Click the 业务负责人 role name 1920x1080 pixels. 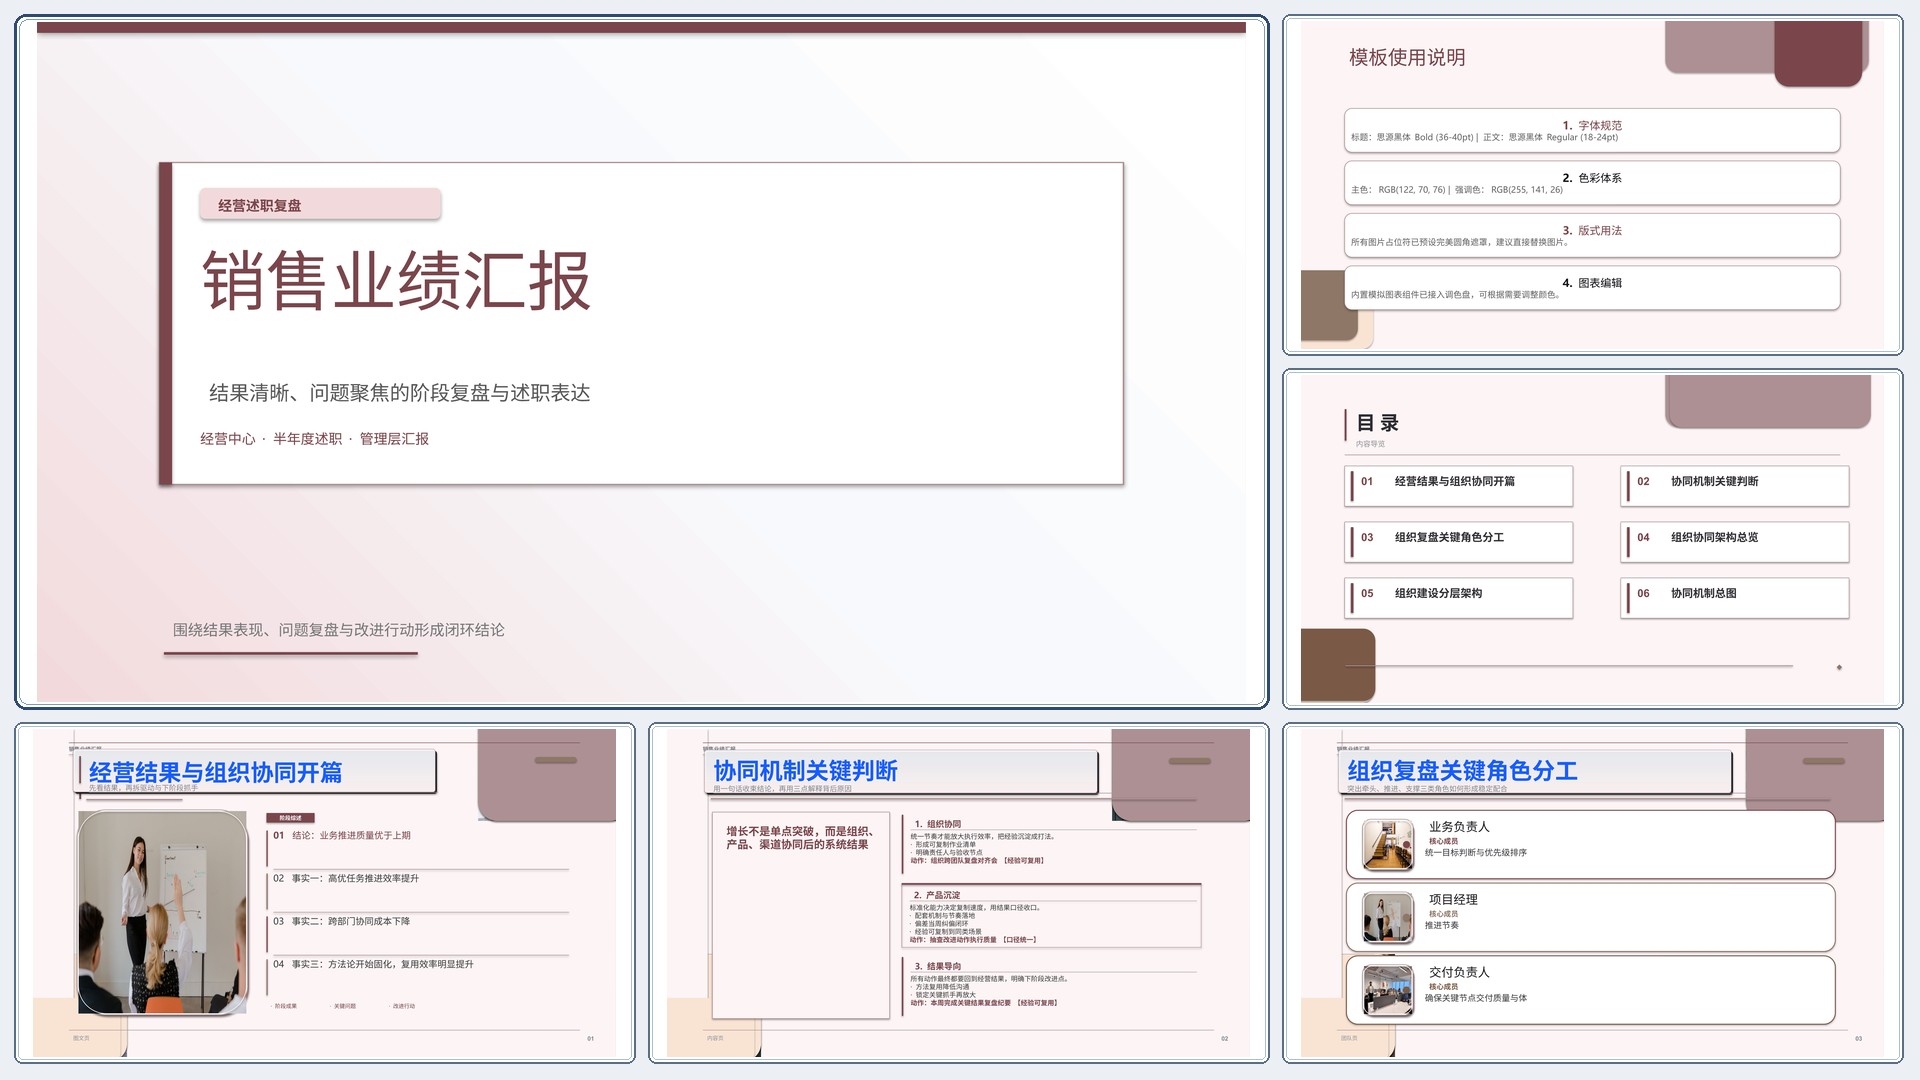point(1459,827)
